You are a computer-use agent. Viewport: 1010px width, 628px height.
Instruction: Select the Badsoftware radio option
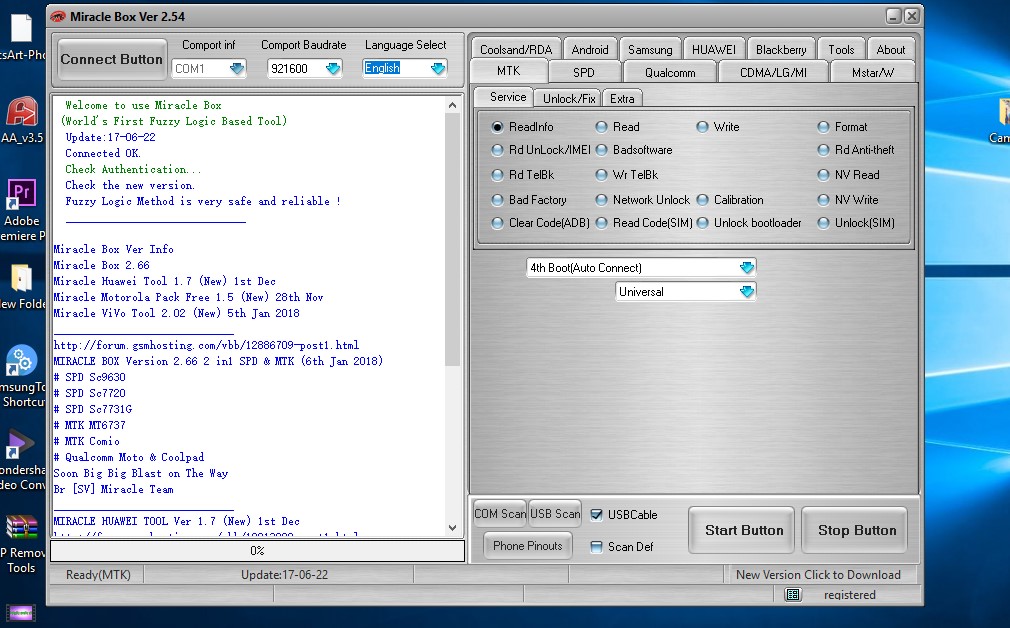click(x=601, y=150)
